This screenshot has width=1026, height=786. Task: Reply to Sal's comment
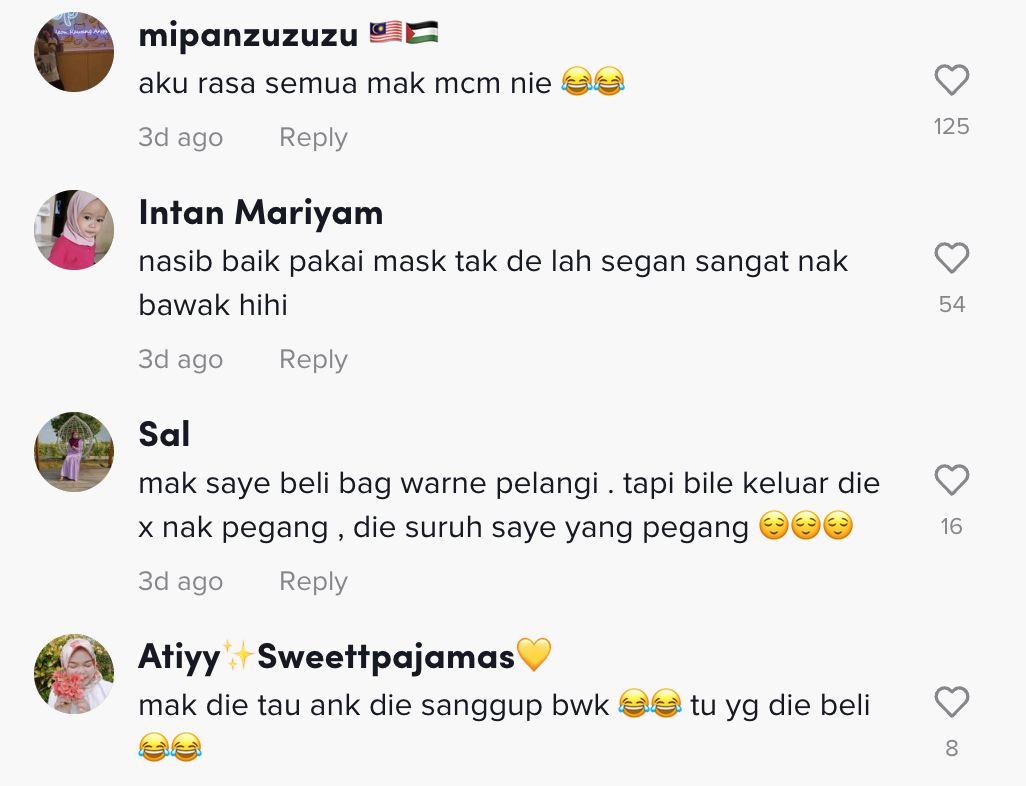click(x=313, y=581)
